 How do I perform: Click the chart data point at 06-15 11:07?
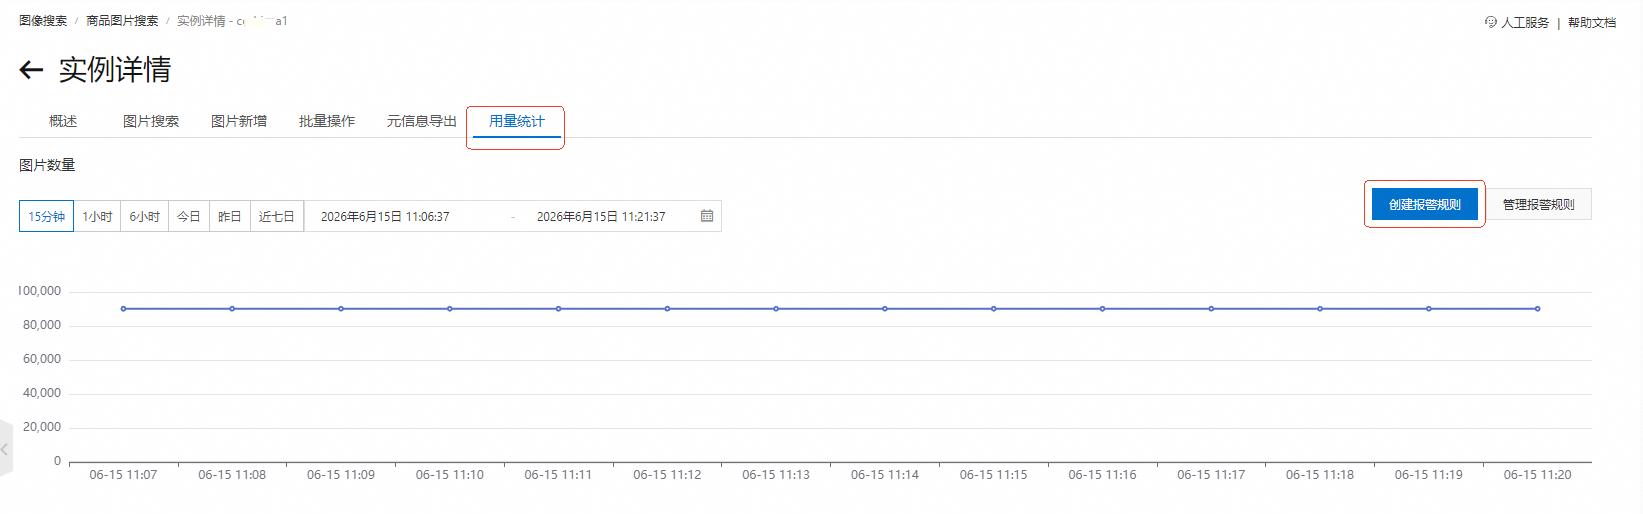coord(123,309)
